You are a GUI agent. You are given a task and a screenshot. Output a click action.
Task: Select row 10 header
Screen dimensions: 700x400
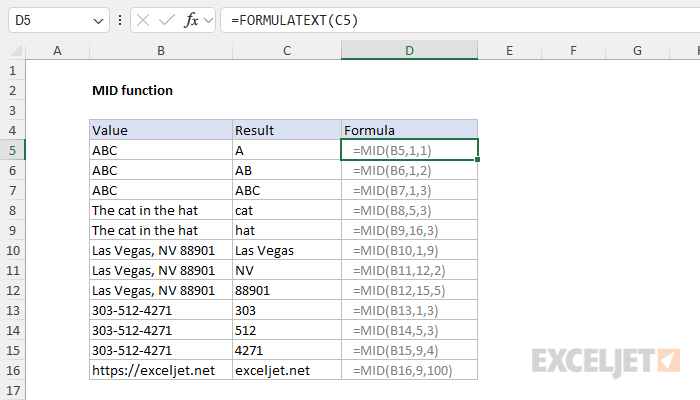(x=12, y=250)
